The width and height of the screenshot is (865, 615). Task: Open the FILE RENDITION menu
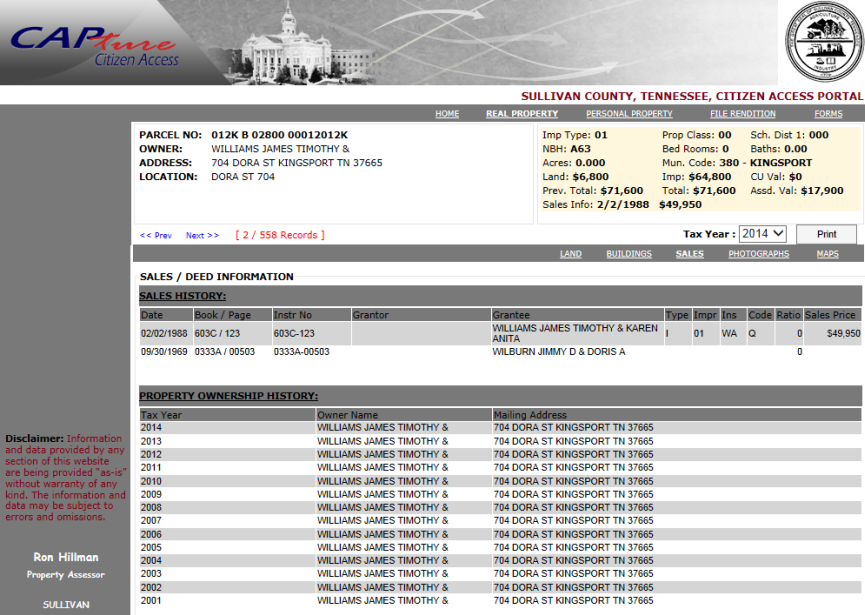click(743, 114)
